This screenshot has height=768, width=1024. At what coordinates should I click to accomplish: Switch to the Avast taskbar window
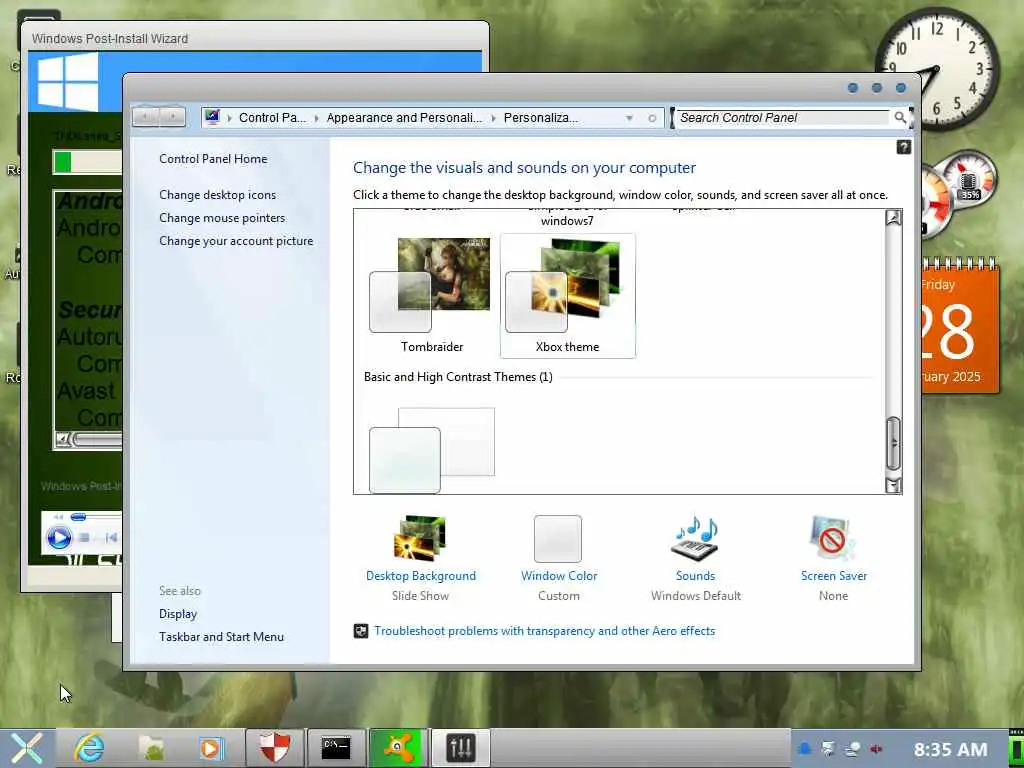398,748
